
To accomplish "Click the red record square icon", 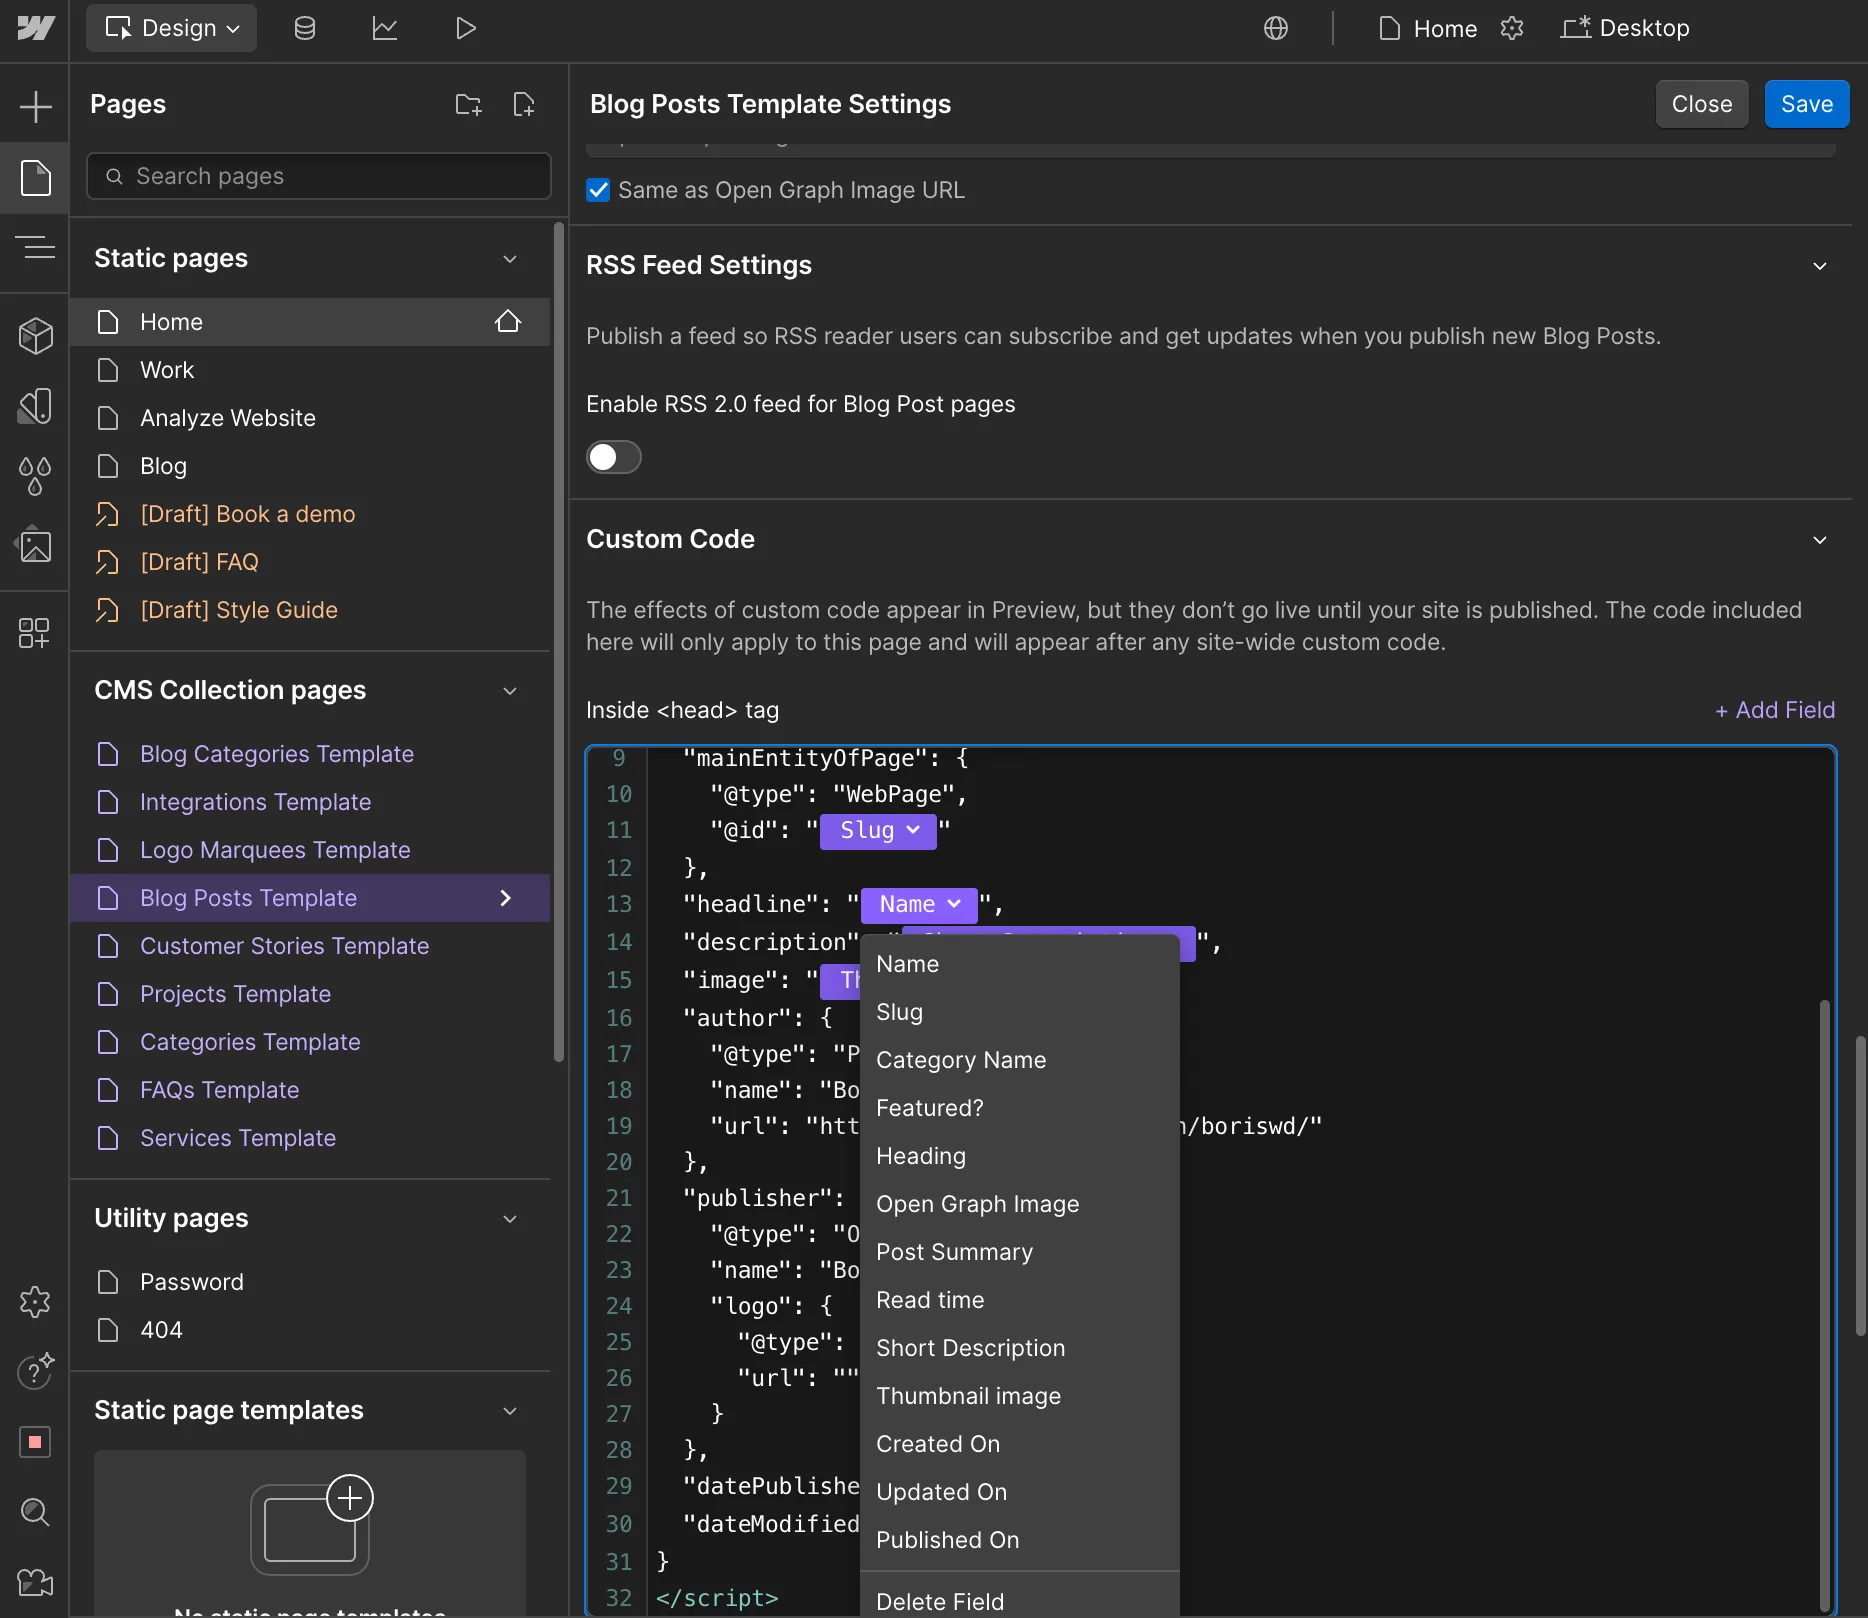I will click(x=35, y=1442).
